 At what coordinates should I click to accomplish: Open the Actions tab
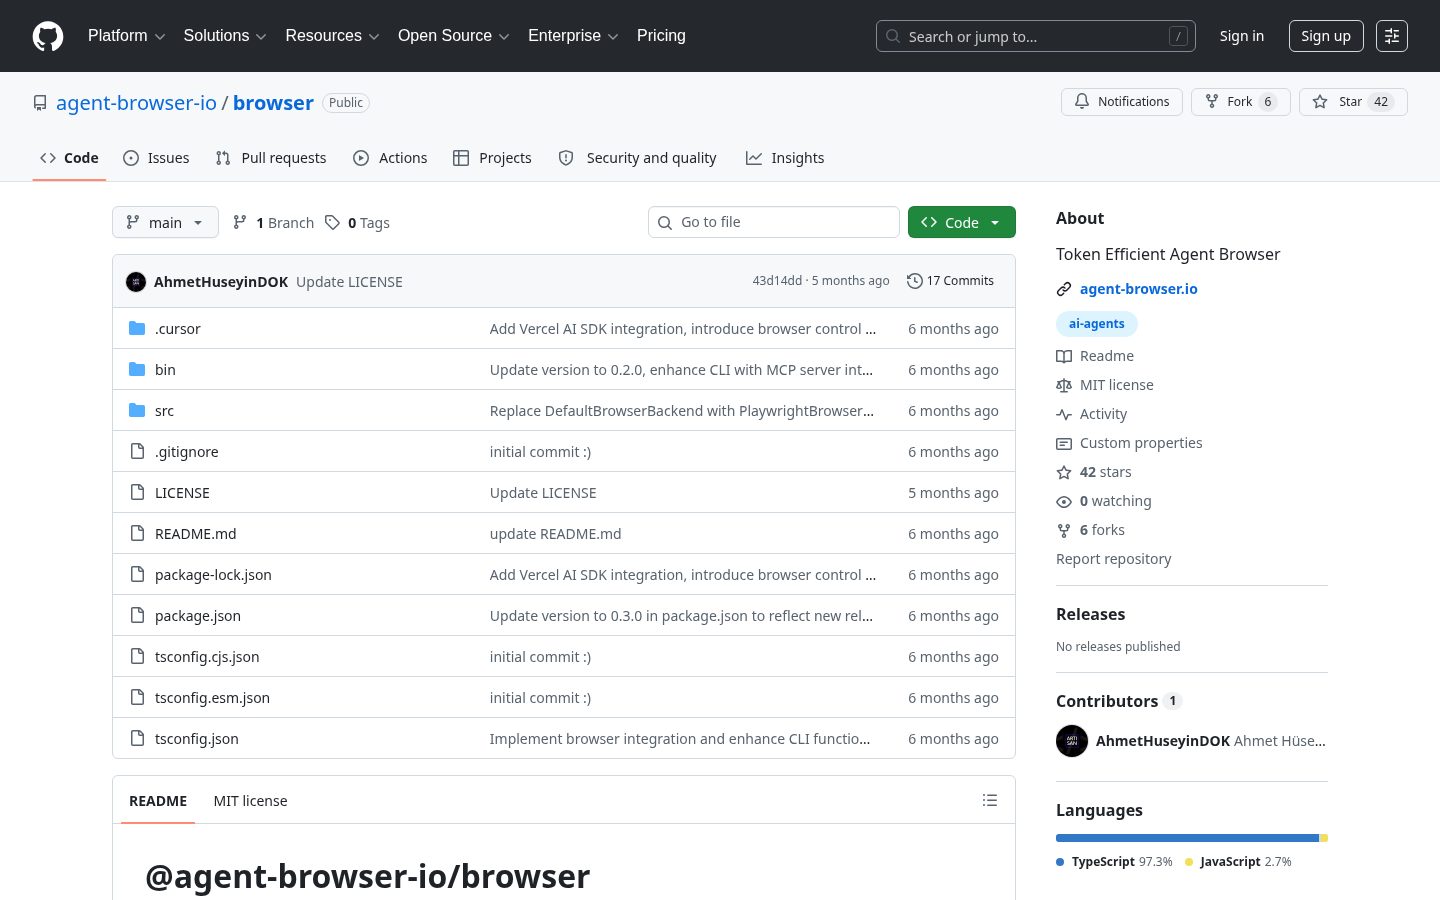[x=390, y=158]
